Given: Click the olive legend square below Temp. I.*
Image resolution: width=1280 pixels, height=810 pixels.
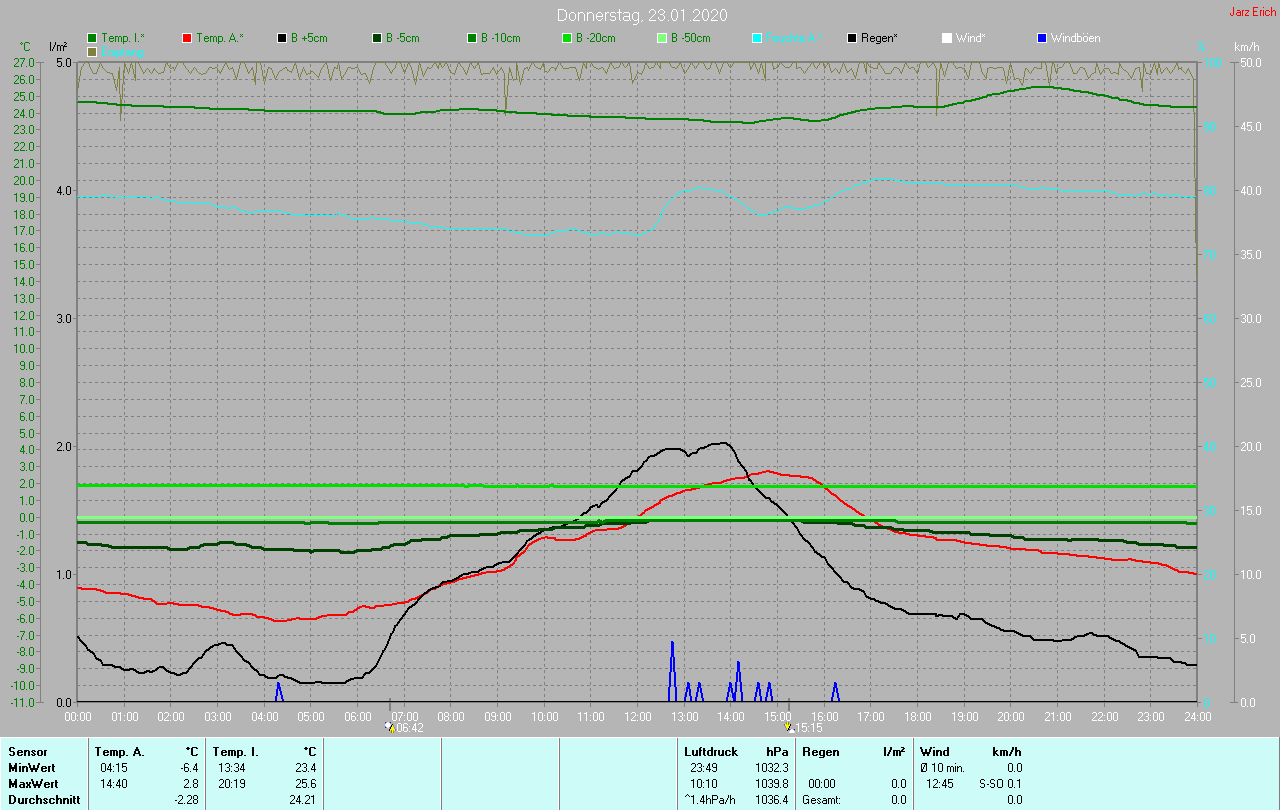Looking at the screenshot, I should click(x=92, y=51).
